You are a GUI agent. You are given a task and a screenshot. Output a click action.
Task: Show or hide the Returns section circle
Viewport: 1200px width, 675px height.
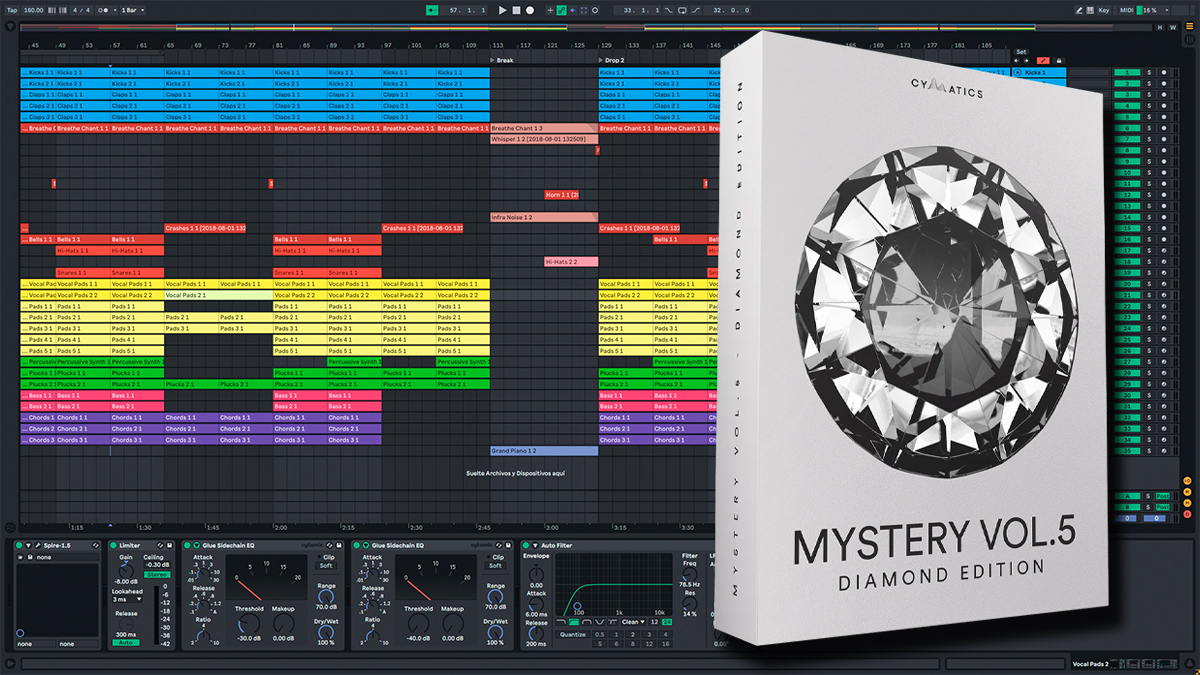pos(1187,492)
